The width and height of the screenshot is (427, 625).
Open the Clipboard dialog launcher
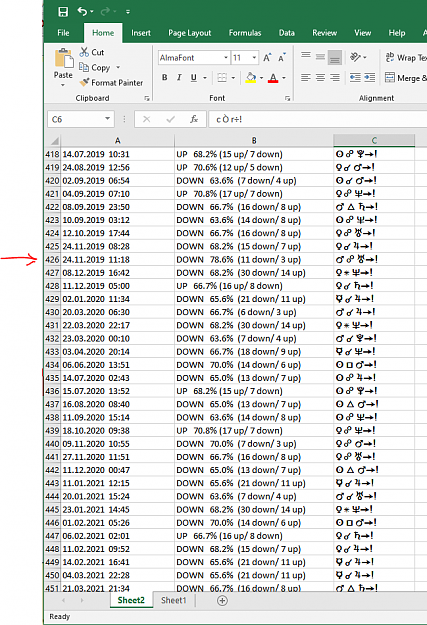(147, 98)
